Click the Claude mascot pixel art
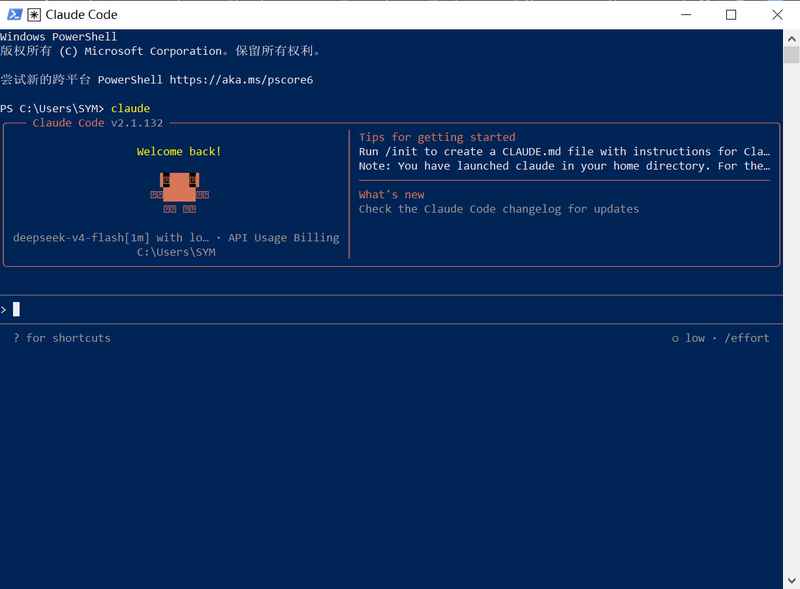Viewport: 800px width, 589px height. point(180,192)
